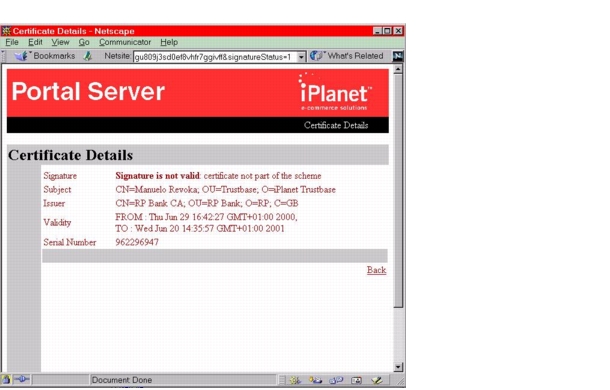Click the scrollbar down arrow

398,367
